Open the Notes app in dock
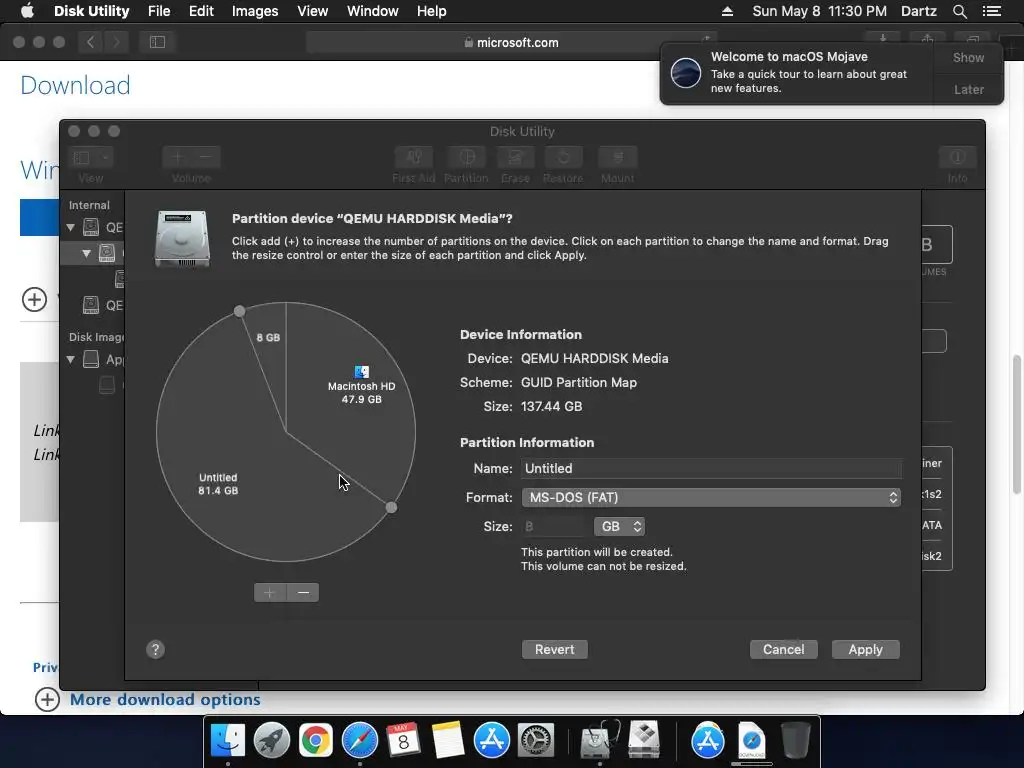 coord(447,740)
